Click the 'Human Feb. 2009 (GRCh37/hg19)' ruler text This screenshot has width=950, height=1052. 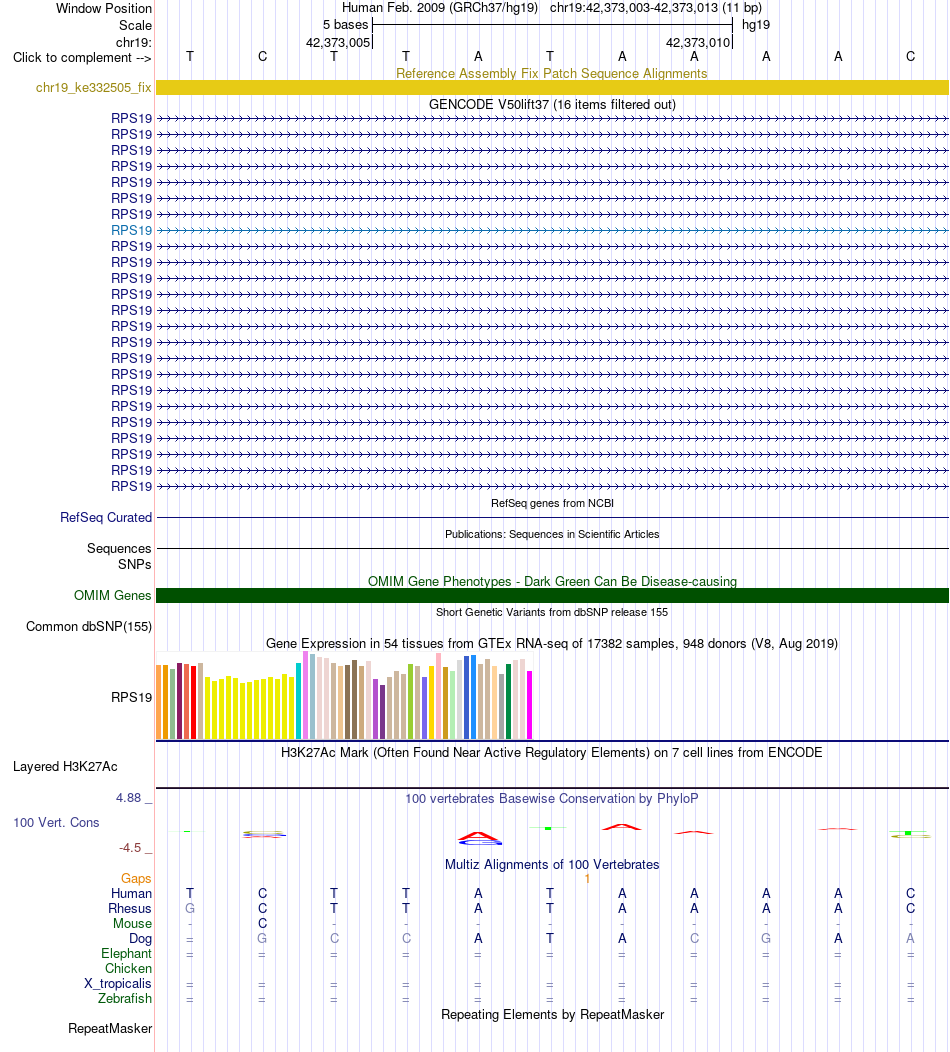[x=440, y=8]
